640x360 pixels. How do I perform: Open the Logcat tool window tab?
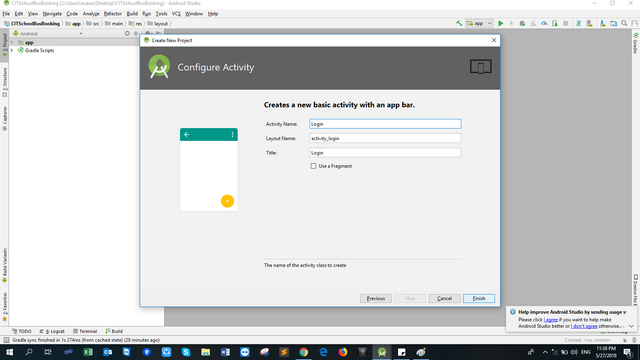pyautogui.click(x=52, y=331)
